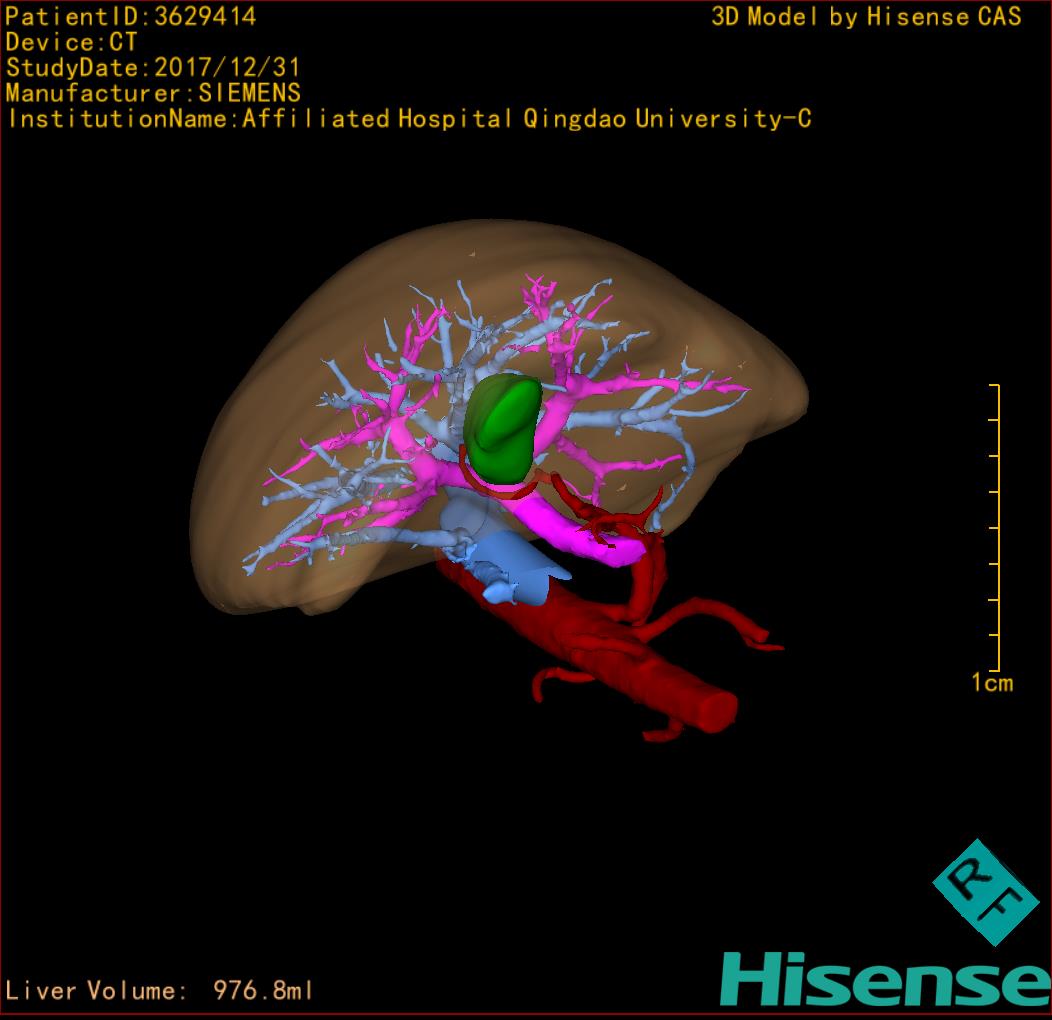1052x1020 pixels.
Task: Click the red arterial loop beneath the green tumor
Action: tap(500, 488)
